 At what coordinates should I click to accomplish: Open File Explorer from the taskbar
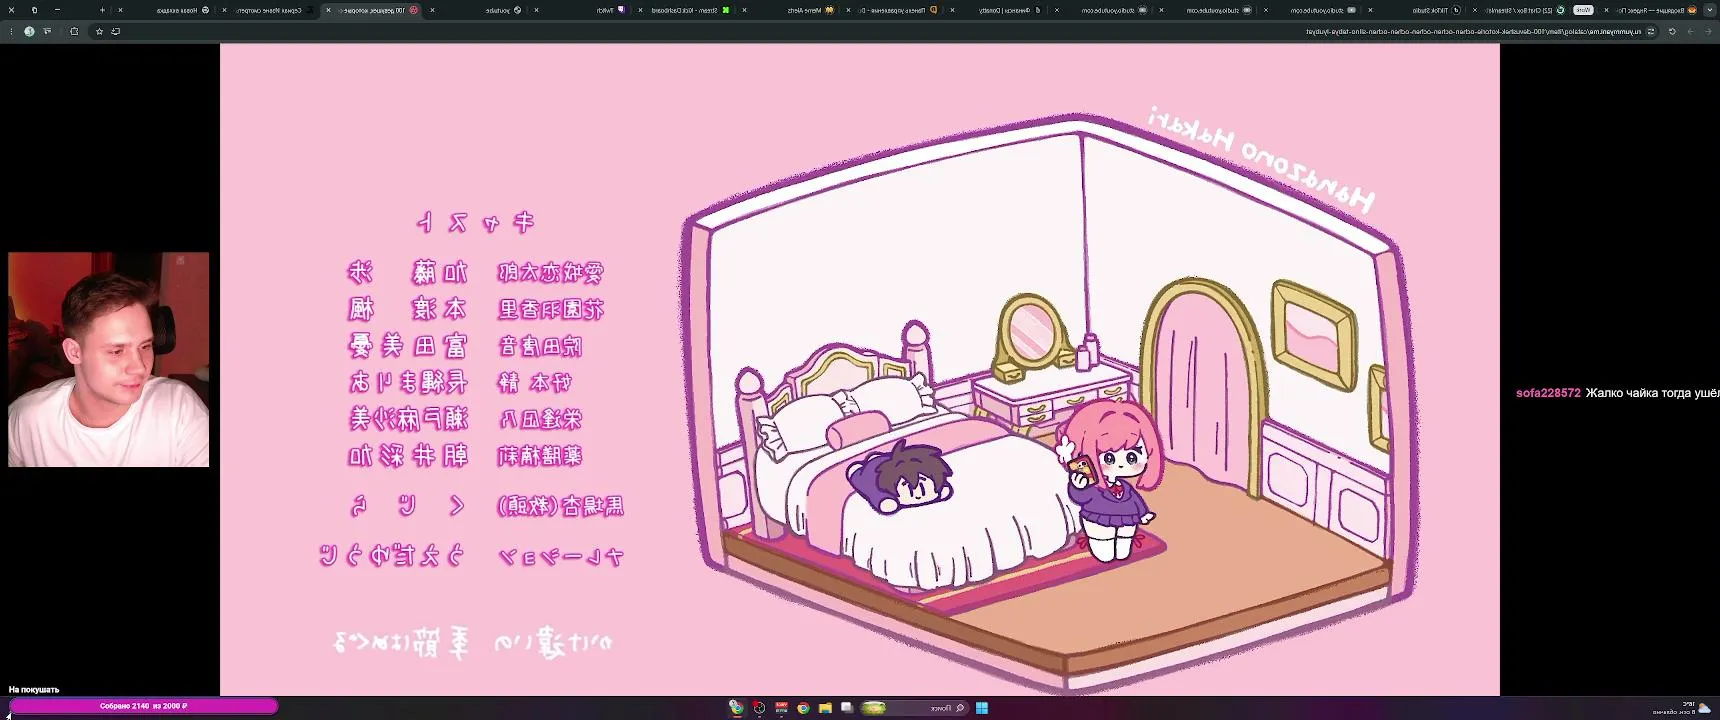[825, 708]
